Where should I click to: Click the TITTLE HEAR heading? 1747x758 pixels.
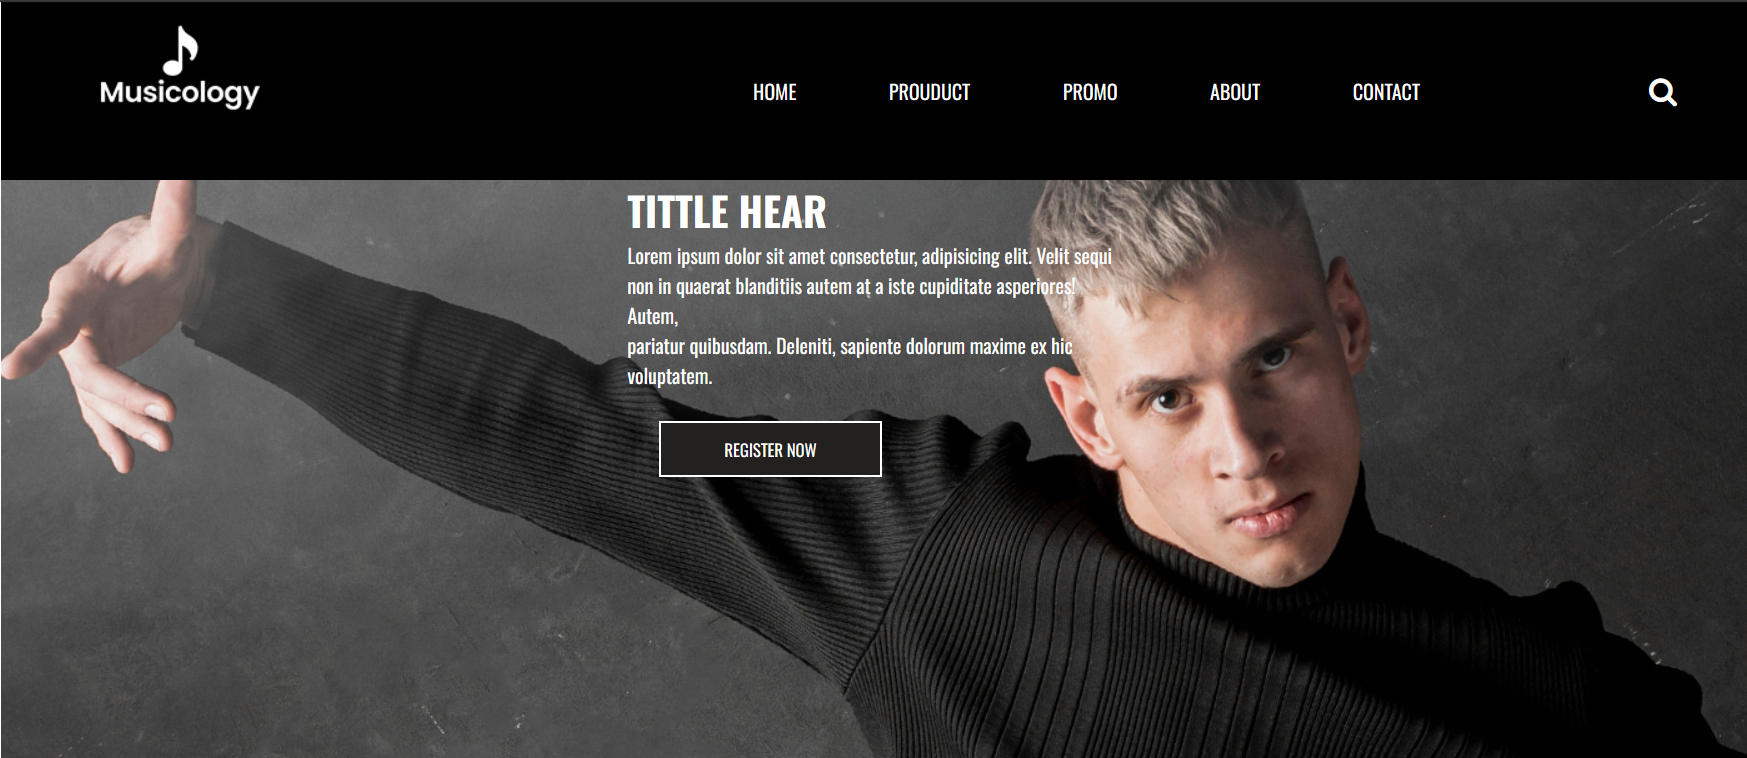click(727, 212)
